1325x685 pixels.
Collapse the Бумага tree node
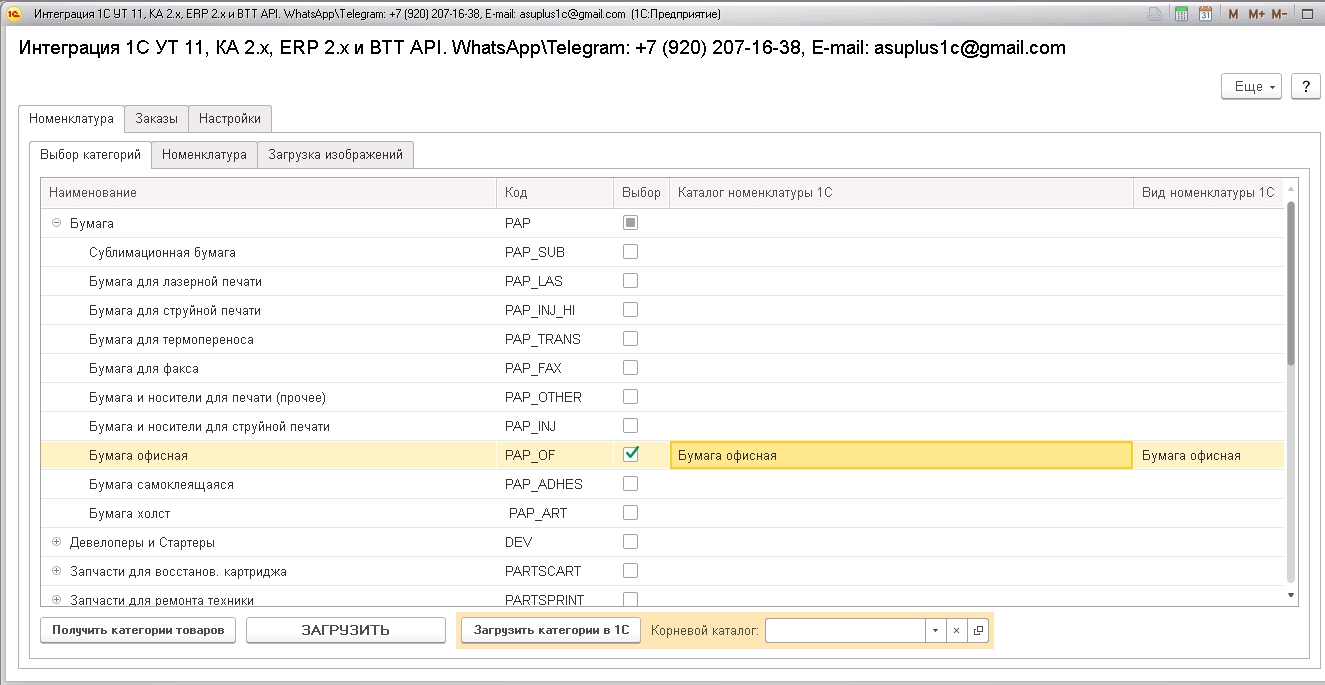[x=56, y=223]
